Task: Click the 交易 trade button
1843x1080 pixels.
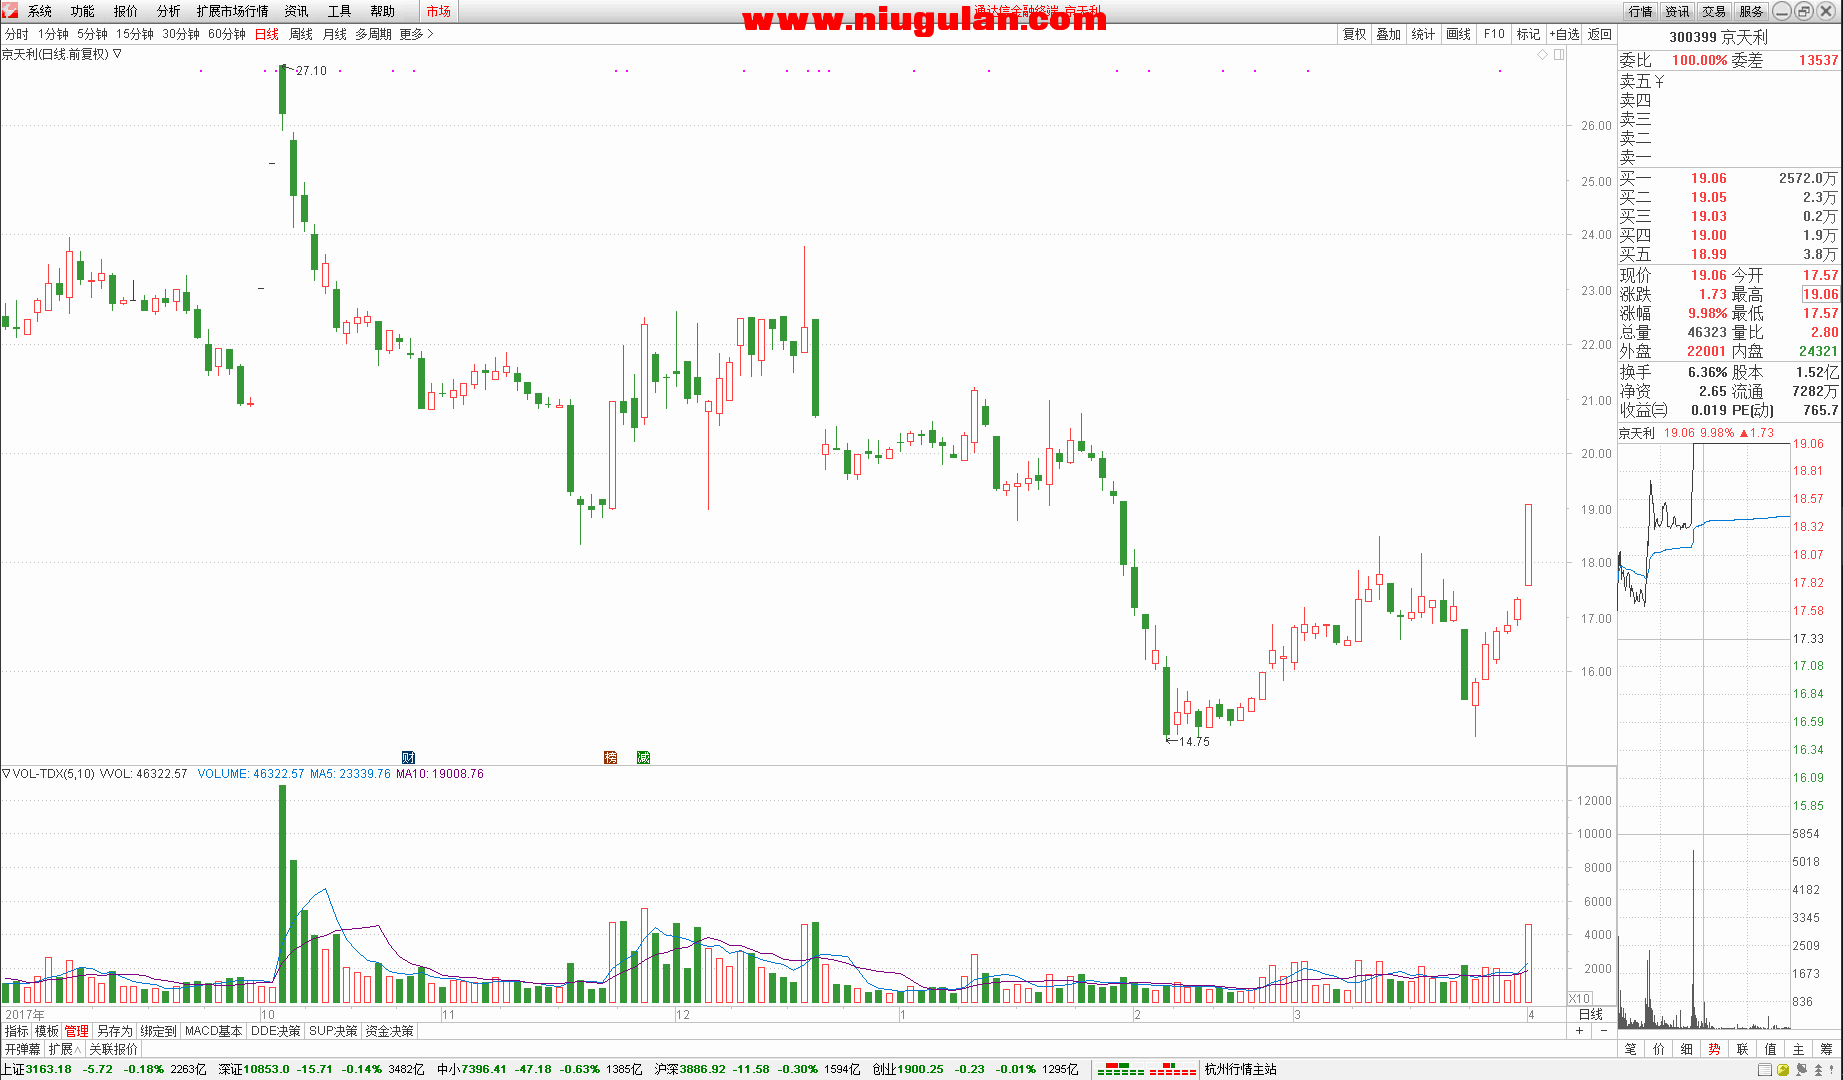Action: click(1715, 11)
